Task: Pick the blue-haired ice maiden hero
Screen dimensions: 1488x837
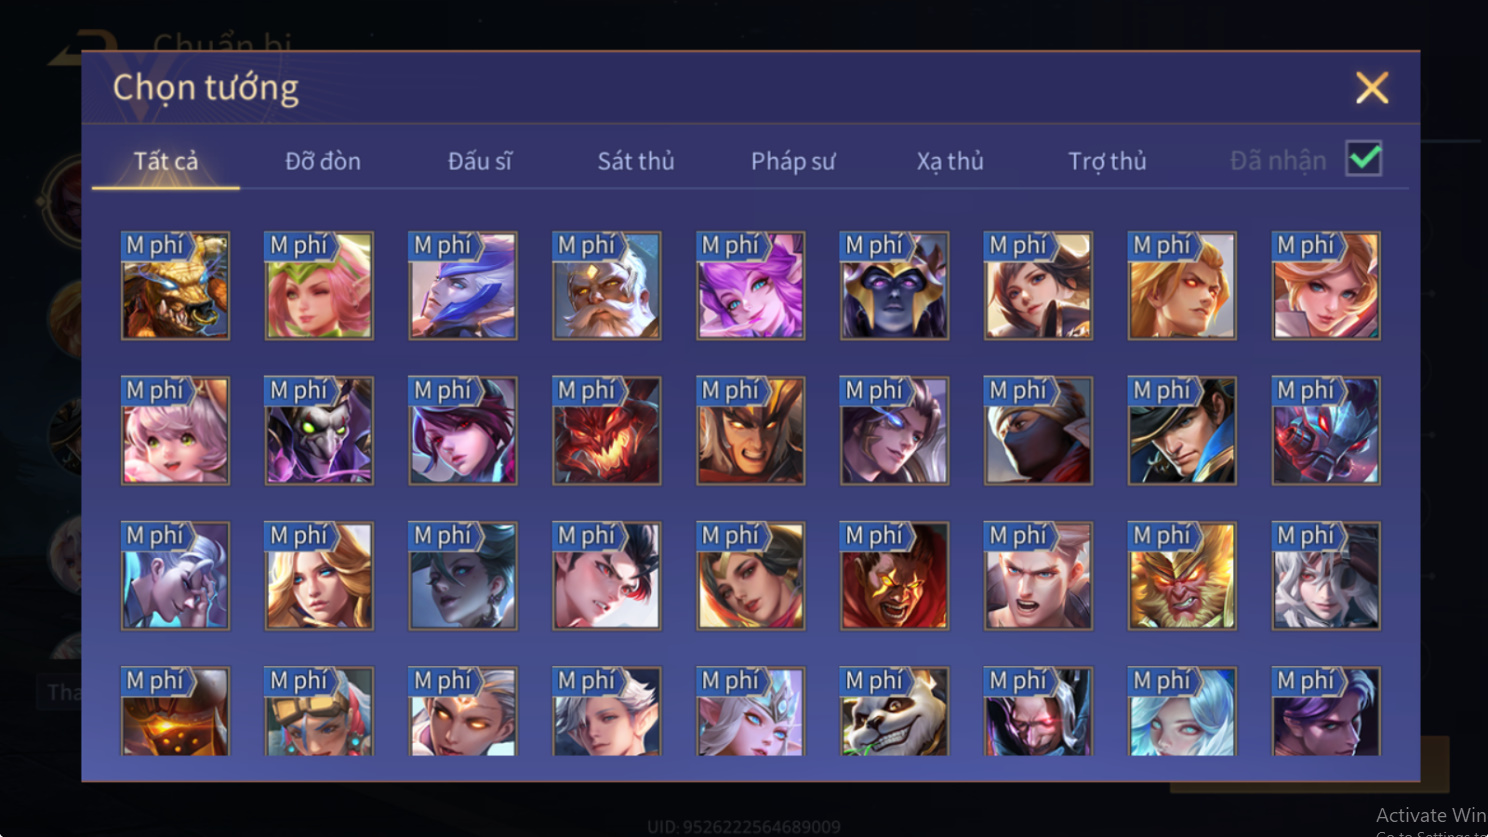Action: coord(1182,711)
